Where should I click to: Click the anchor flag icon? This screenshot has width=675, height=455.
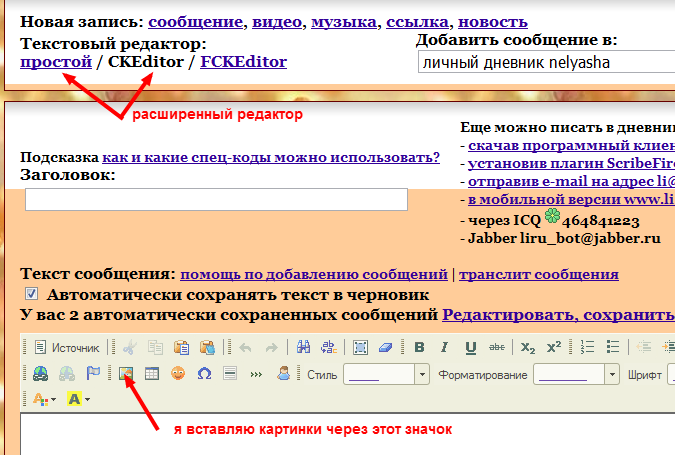coord(93,374)
